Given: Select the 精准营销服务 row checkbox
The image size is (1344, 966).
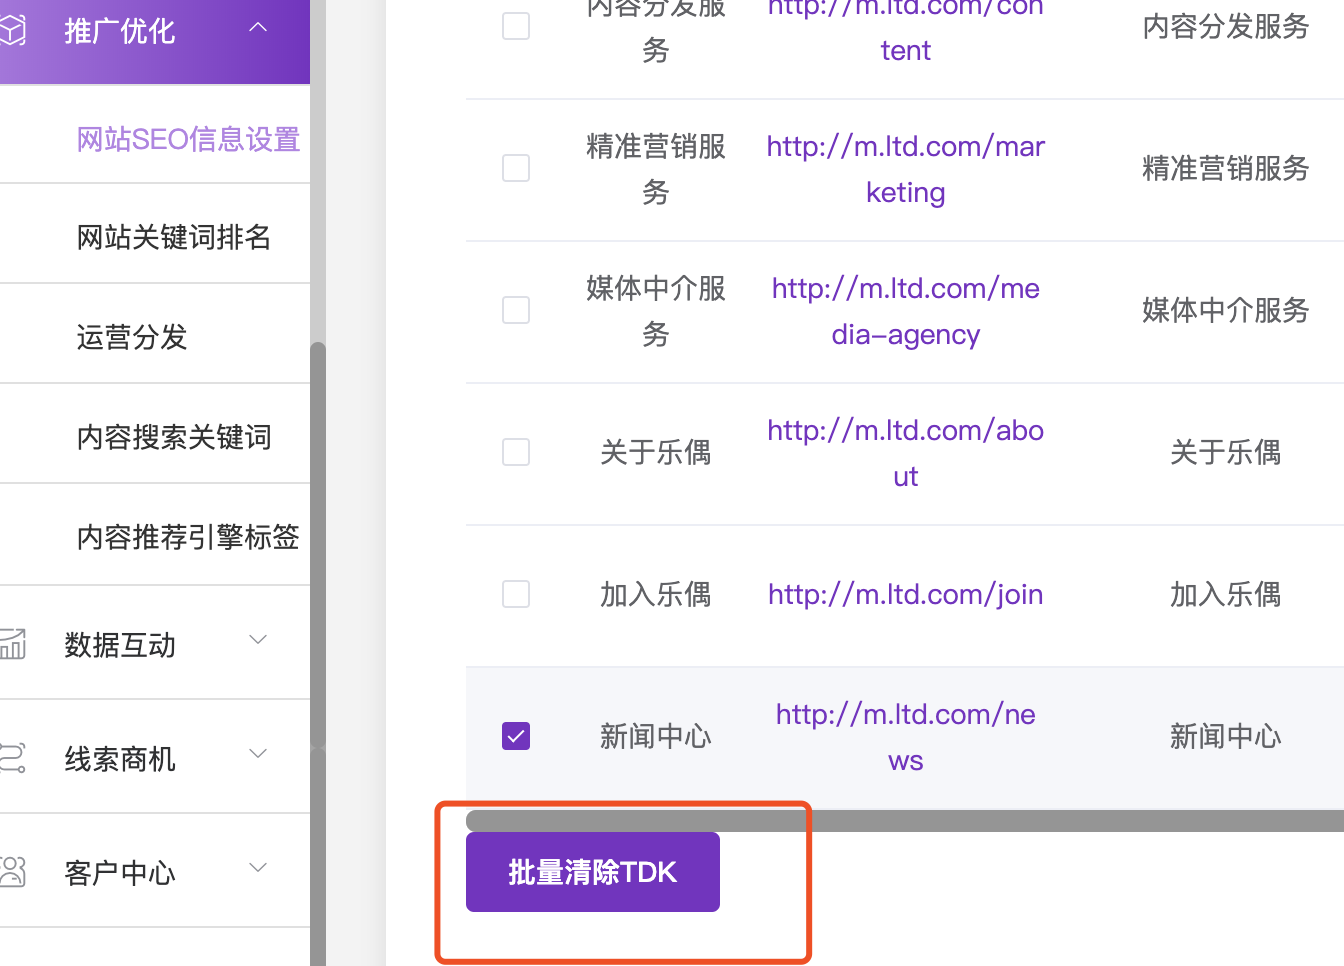Looking at the screenshot, I should point(516,169).
